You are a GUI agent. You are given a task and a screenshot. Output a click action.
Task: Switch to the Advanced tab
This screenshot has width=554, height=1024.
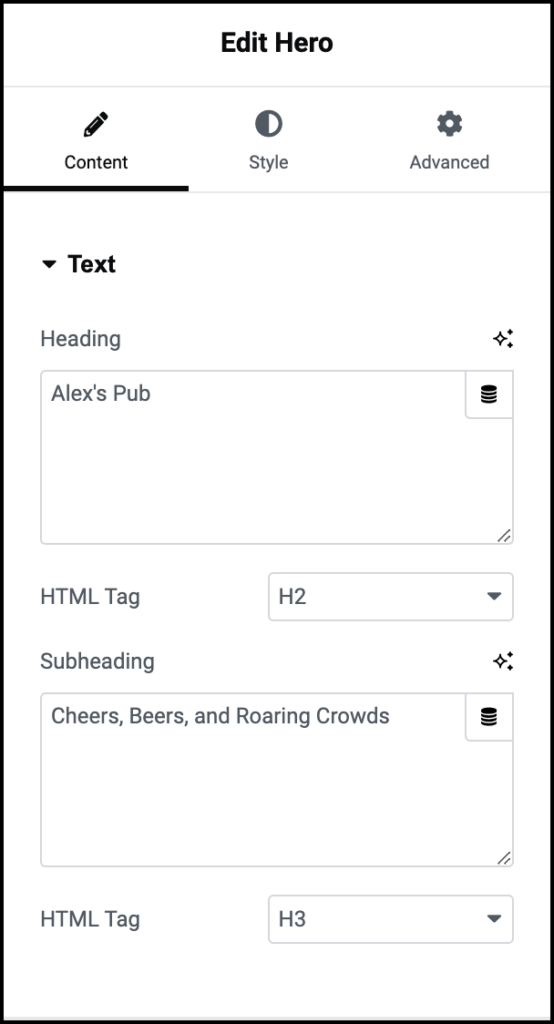[449, 140]
